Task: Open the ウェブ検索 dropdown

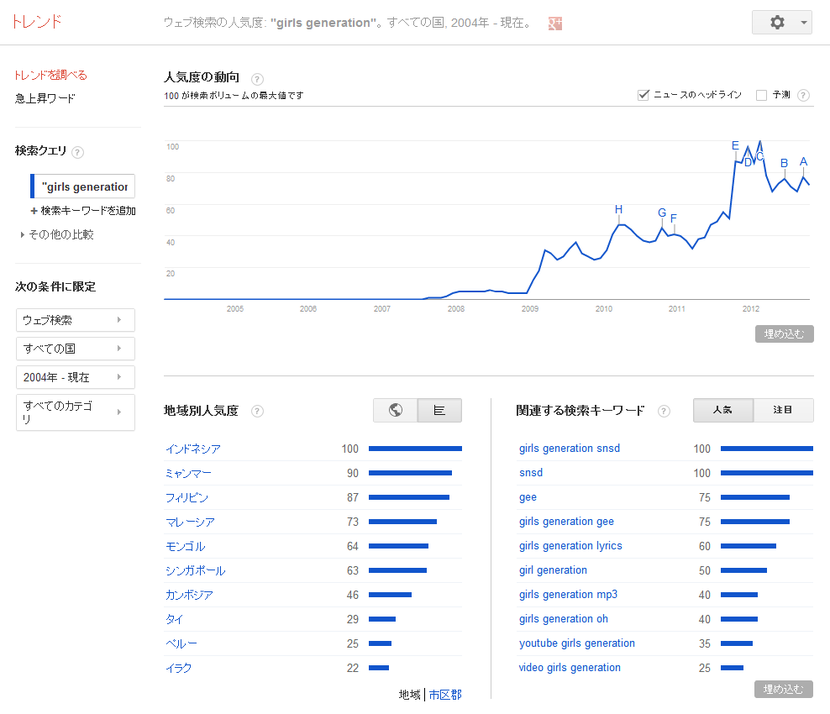Action: point(75,320)
